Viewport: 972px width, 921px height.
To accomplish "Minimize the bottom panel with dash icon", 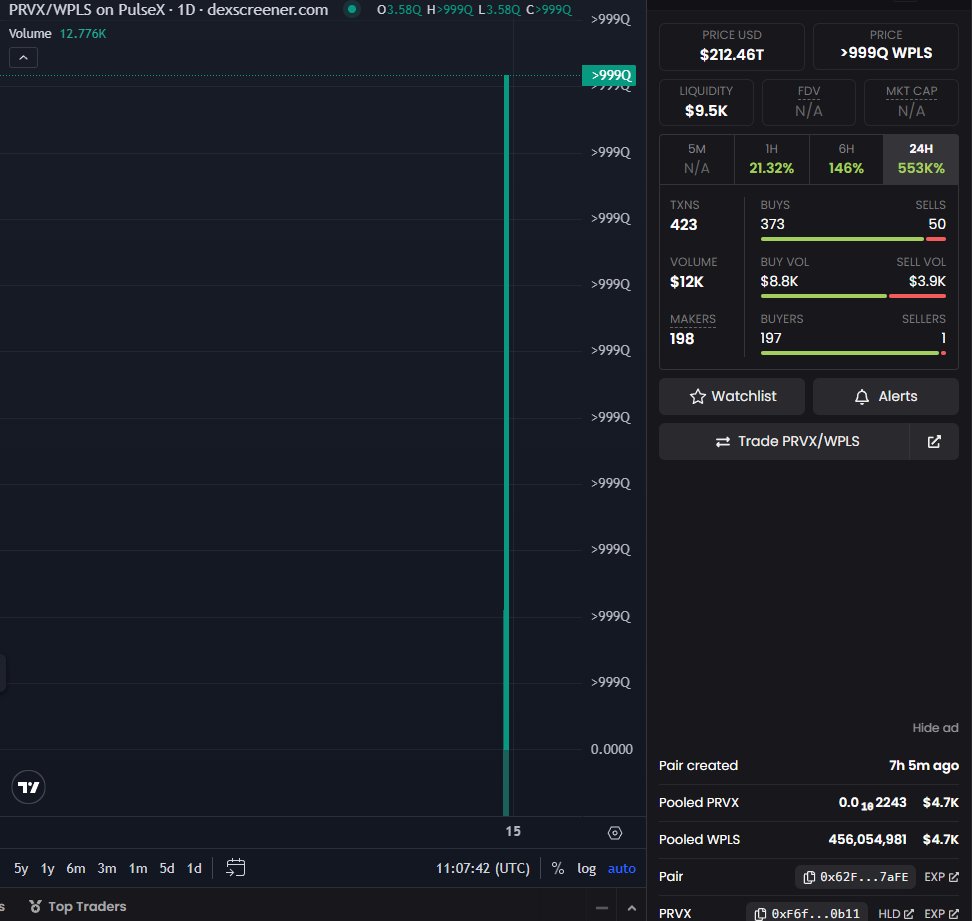I will 601,908.
